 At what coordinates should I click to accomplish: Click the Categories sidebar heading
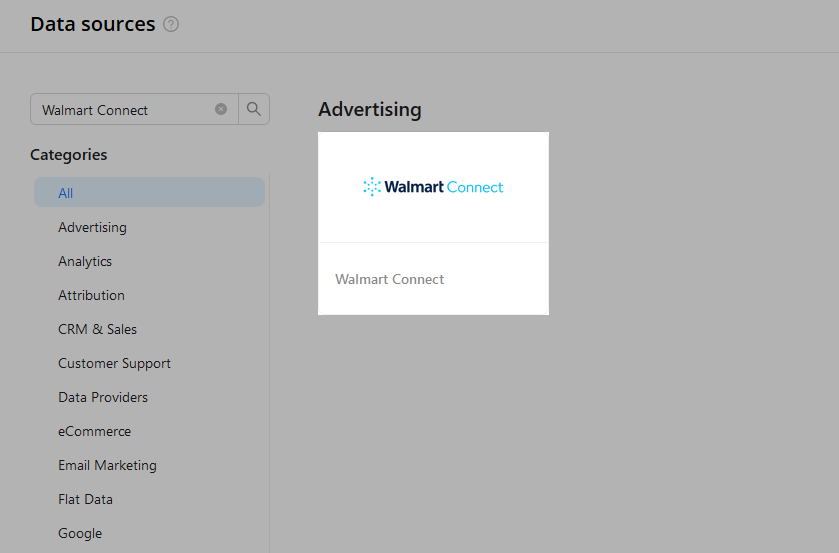pyautogui.click(x=68, y=155)
